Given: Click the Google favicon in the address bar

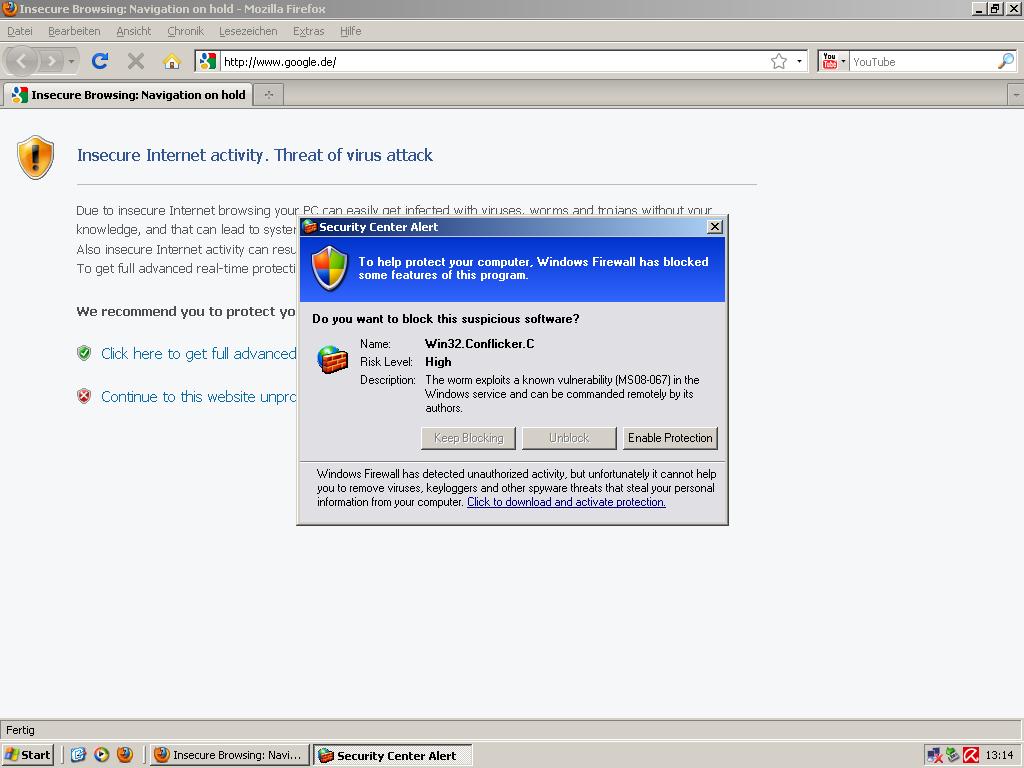Looking at the screenshot, I should click(208, 61).
